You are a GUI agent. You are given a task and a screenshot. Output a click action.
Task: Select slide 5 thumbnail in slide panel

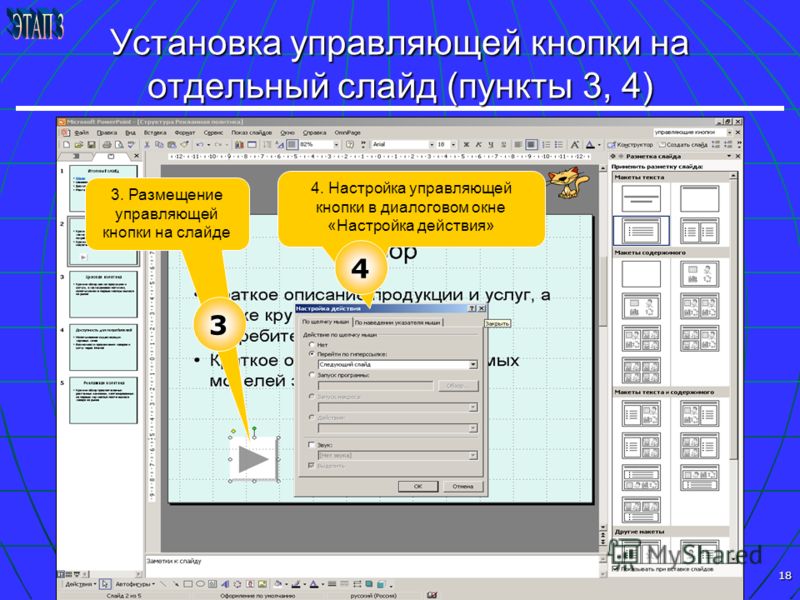104,401
